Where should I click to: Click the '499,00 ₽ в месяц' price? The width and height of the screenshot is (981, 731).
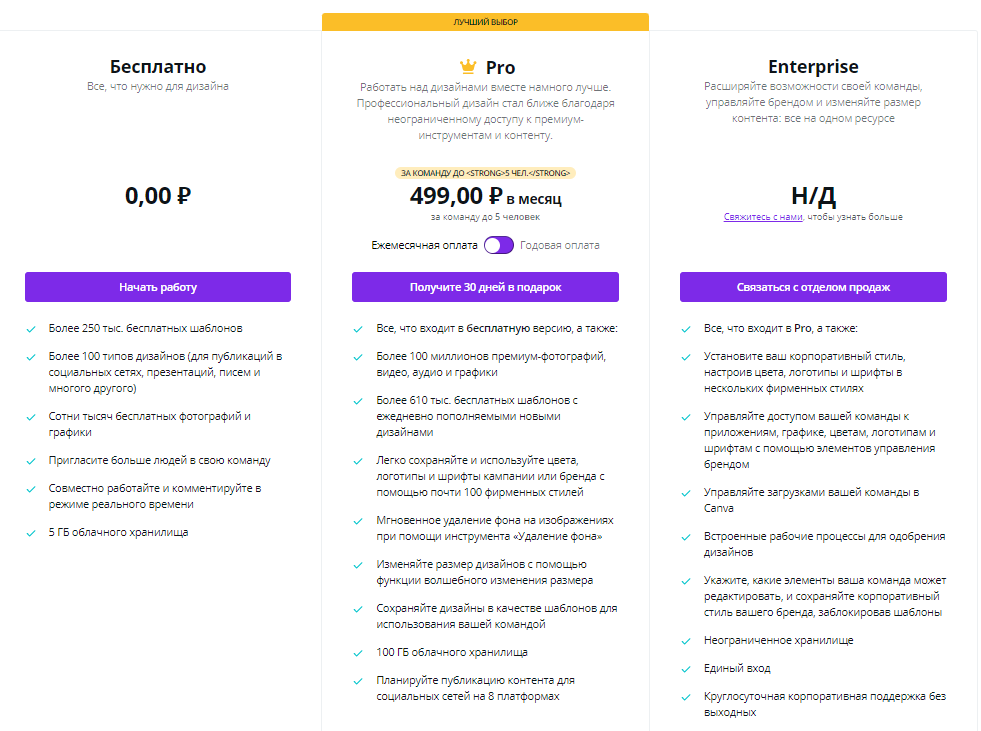[485, 197]
